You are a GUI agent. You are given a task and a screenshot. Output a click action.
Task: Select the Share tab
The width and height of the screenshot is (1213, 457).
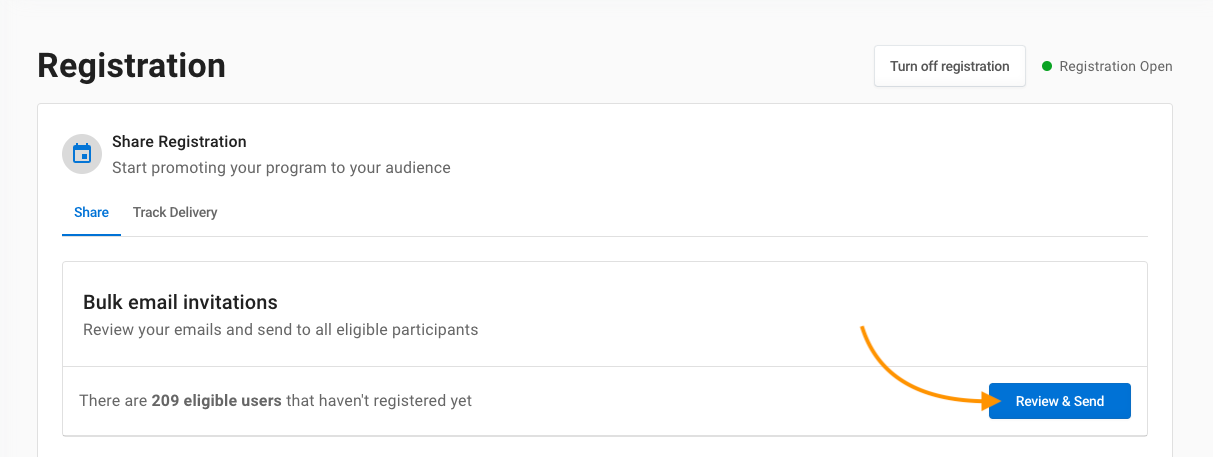(91, 212)
